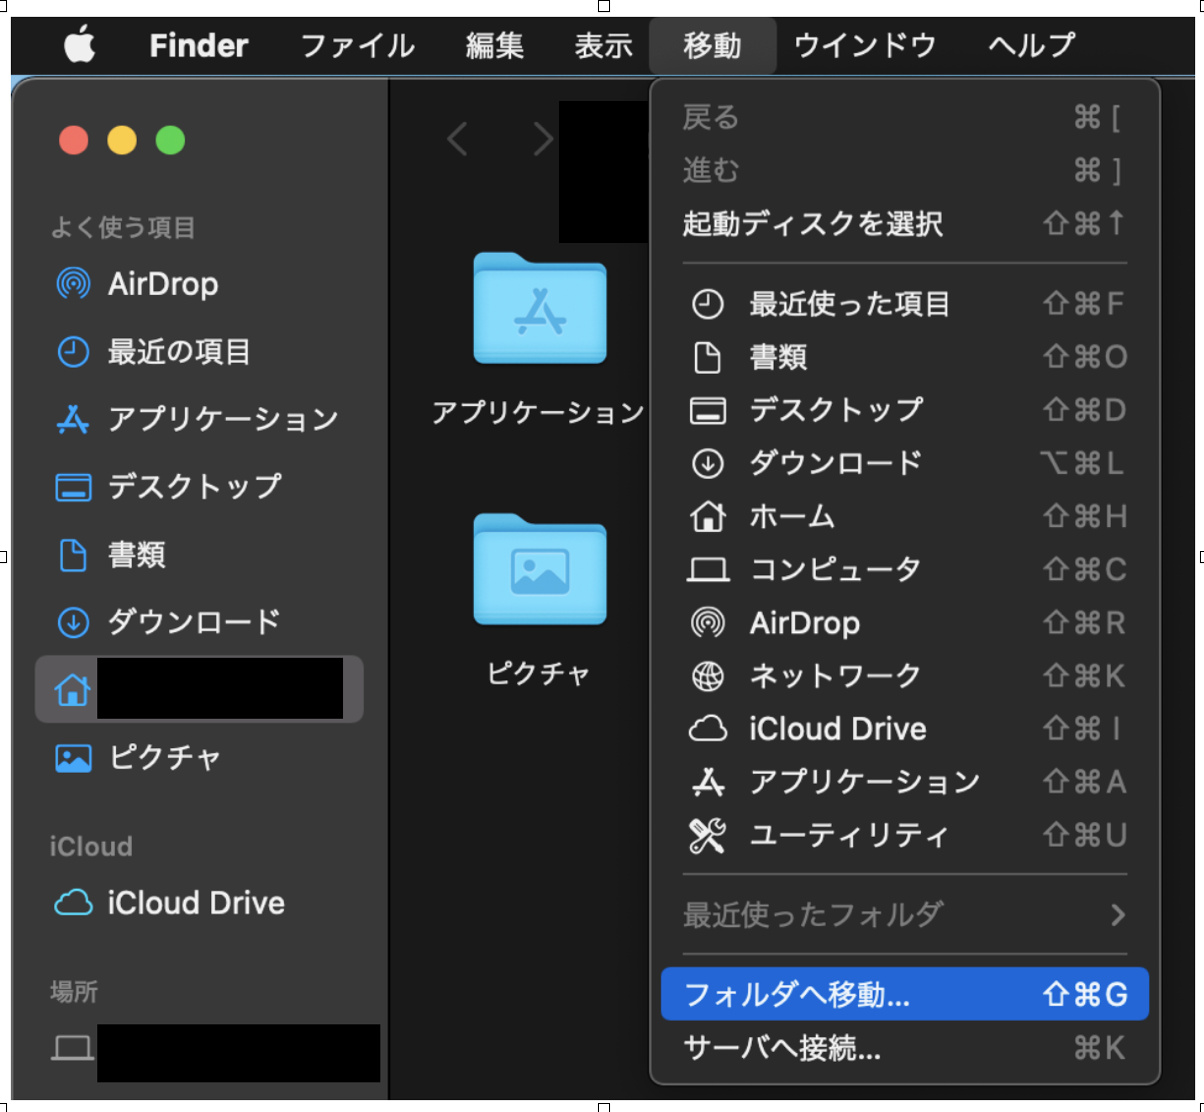This screenshot has width=1204, height=1112.
Task: Choose デスクトップ from the 移動 menu
Action: [x=905, y=410]
